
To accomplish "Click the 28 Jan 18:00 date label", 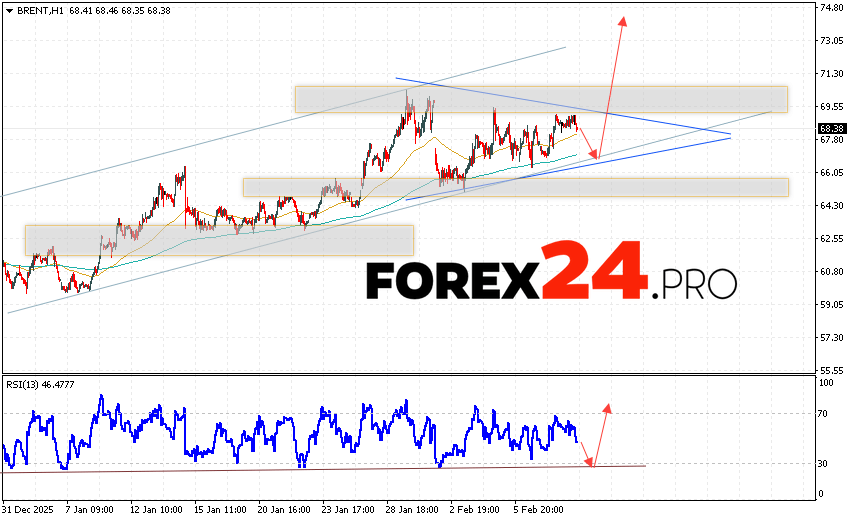I will (x=411, y=508).
